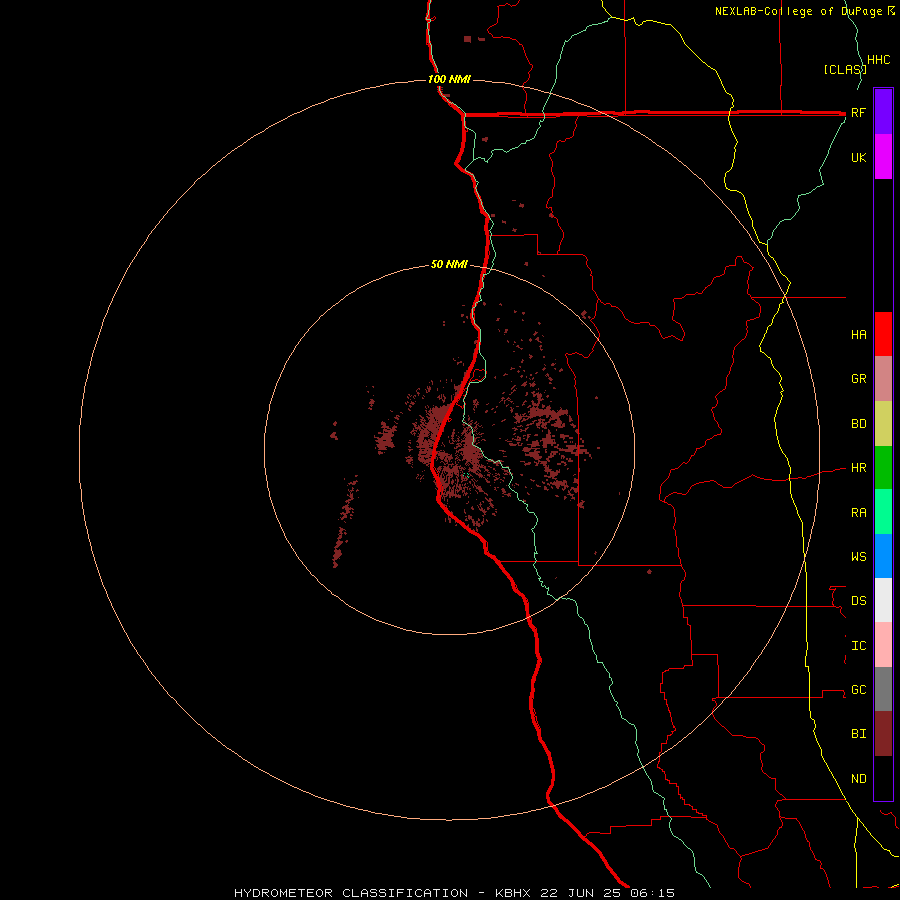900x900 pixels.
Task: Select the yellow BD legend swatch
Action: (x=883, y=424)
